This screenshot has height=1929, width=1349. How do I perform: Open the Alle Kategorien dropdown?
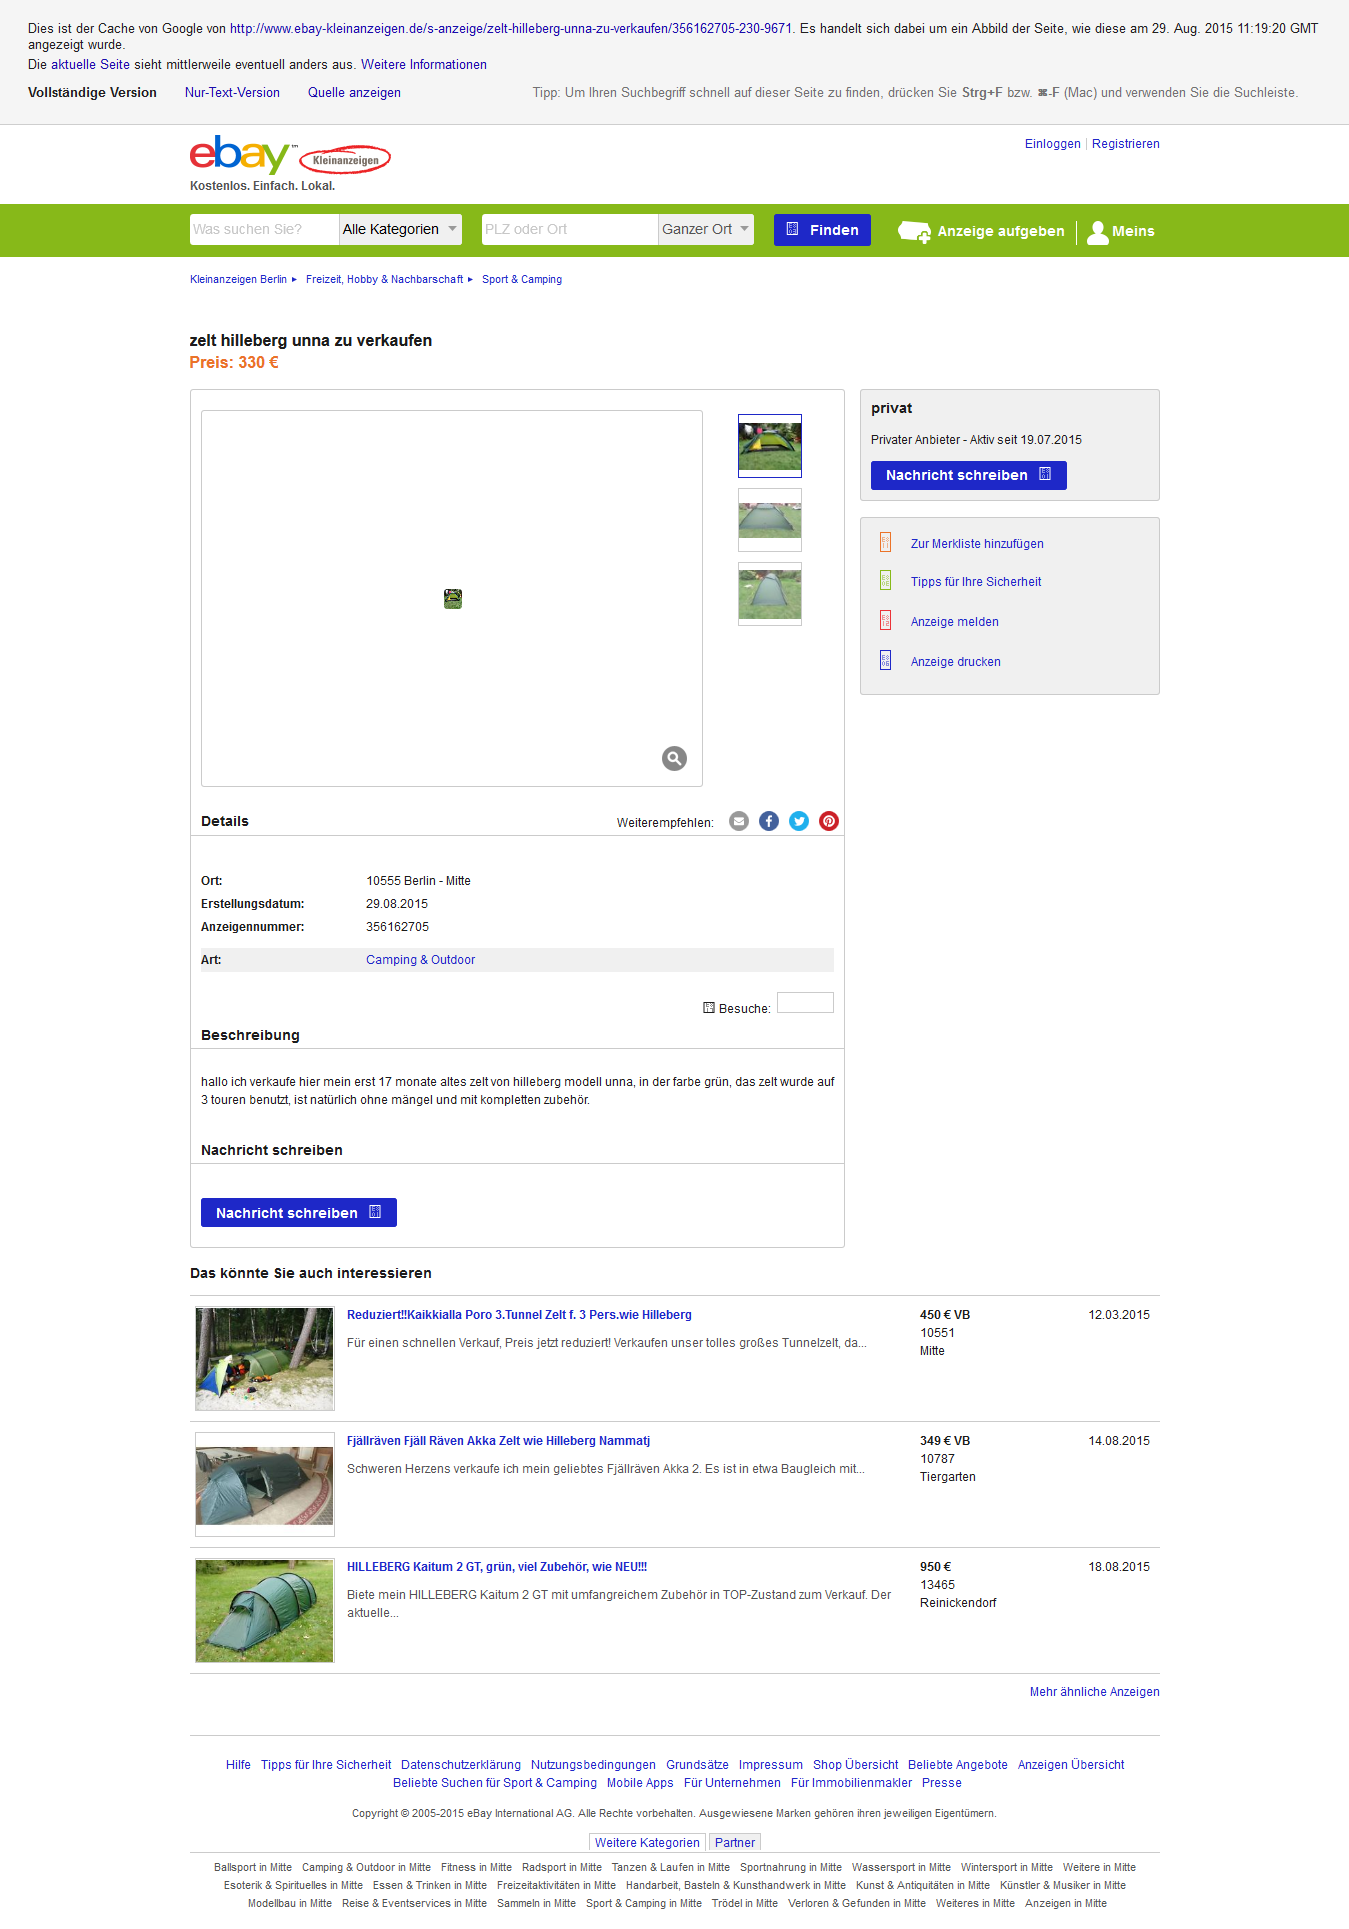400,229
